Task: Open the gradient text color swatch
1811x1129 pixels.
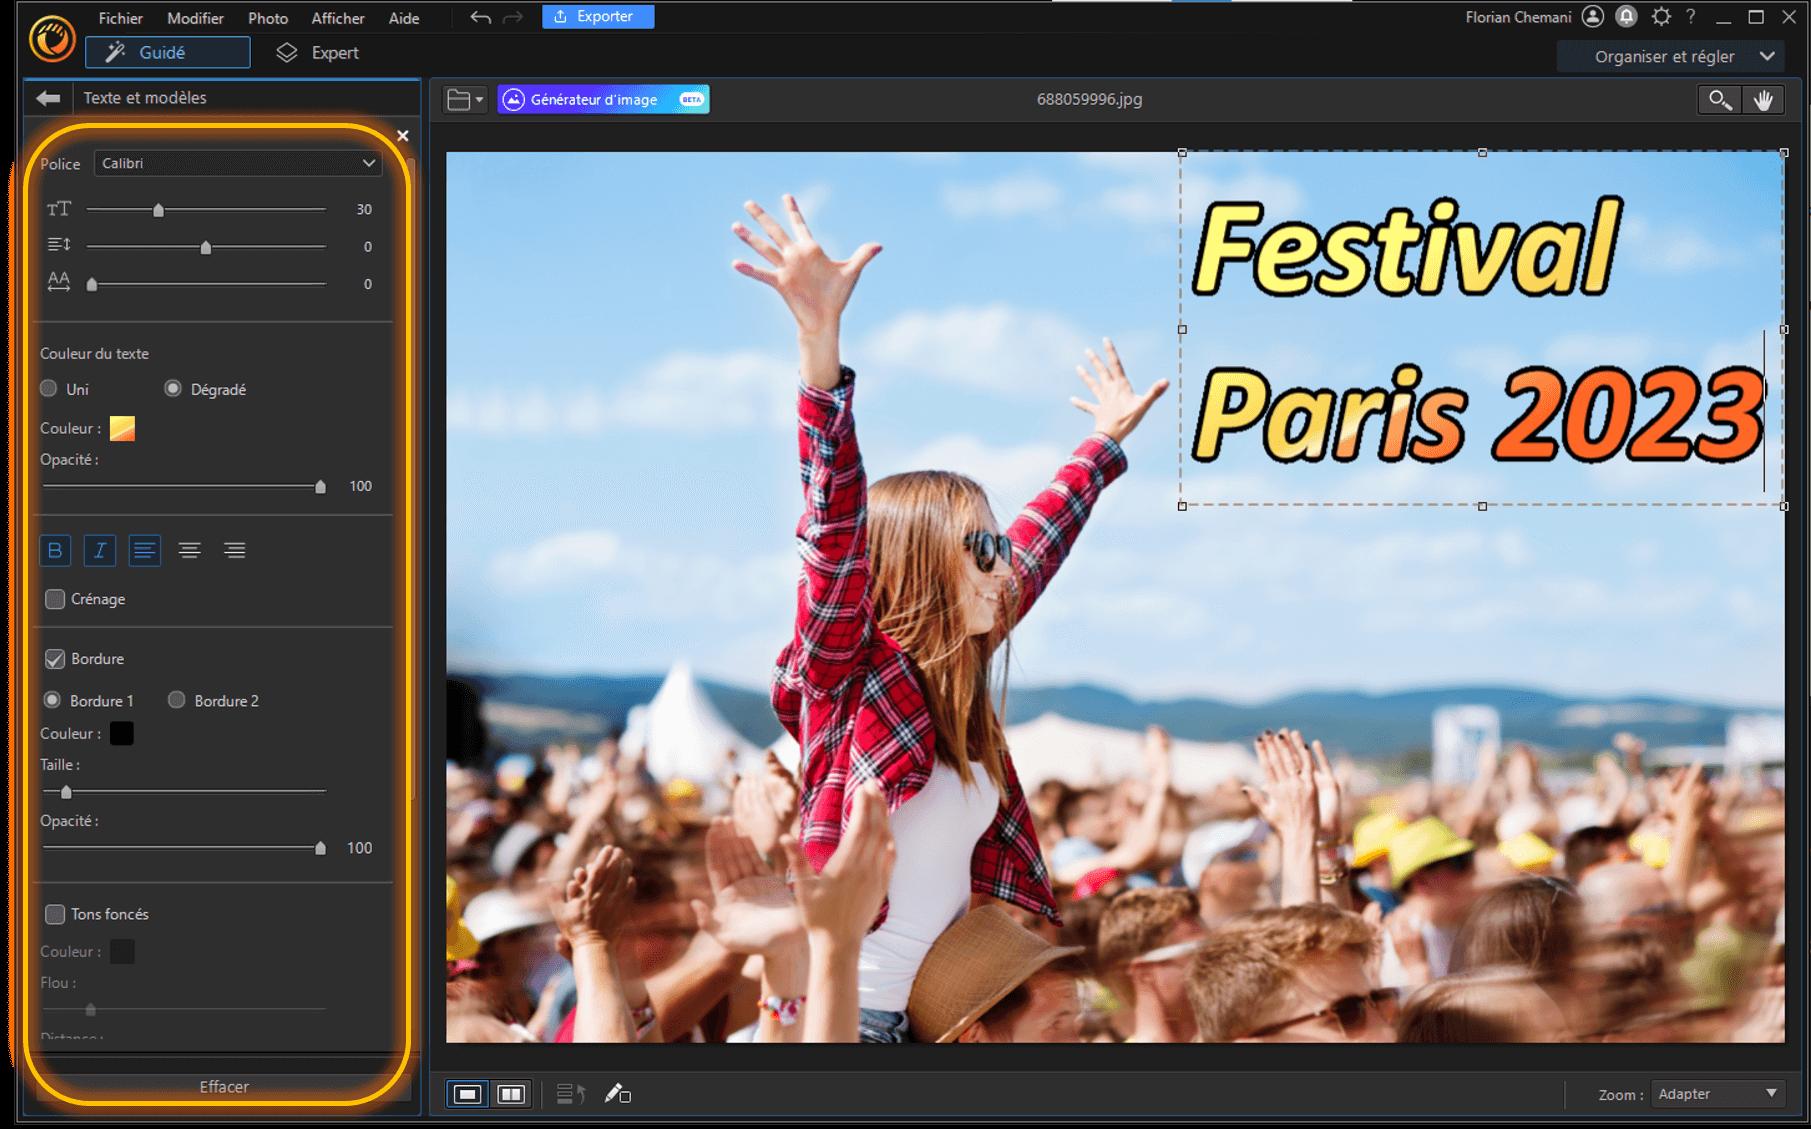Action: click(x=122, y=428)
